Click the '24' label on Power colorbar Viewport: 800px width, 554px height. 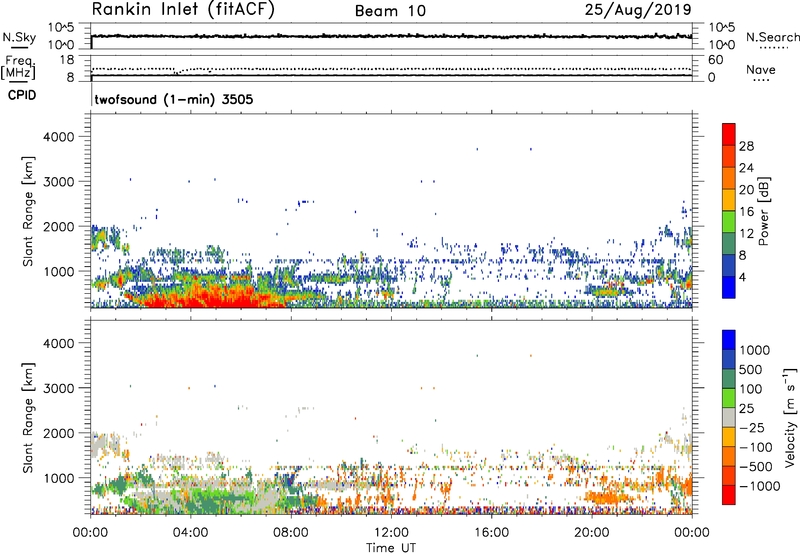click(x=746, y=168)
